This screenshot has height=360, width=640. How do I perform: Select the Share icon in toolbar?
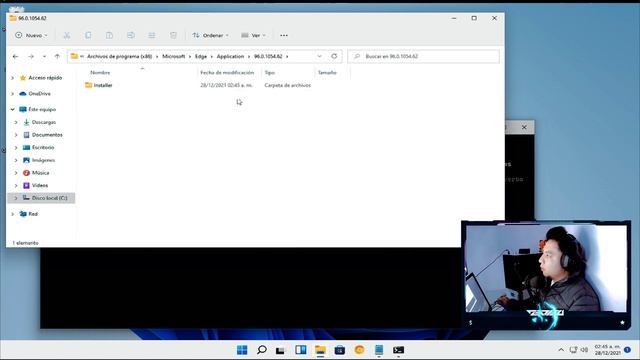[152, 36]
